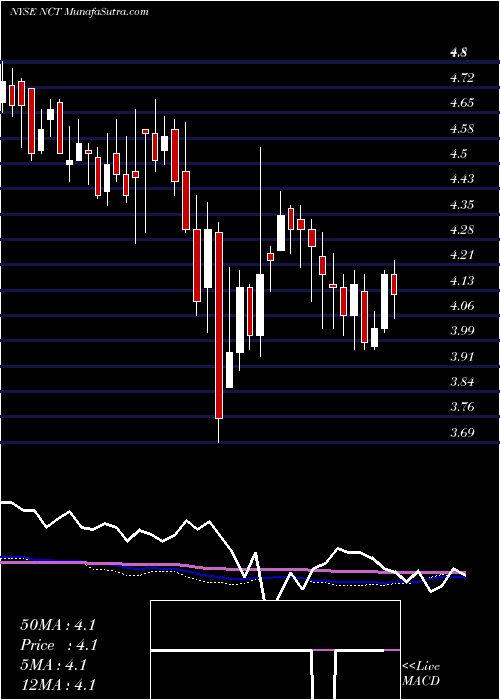Select the 3.91 price axis label
500x700 pixels.
click(462, 357)
